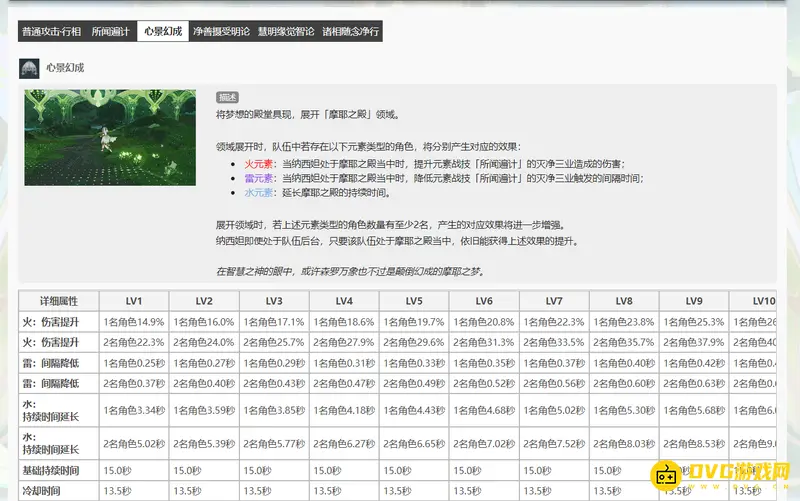
Task: Open the 净善摄受明论 tab
Action: coord(221,32)
